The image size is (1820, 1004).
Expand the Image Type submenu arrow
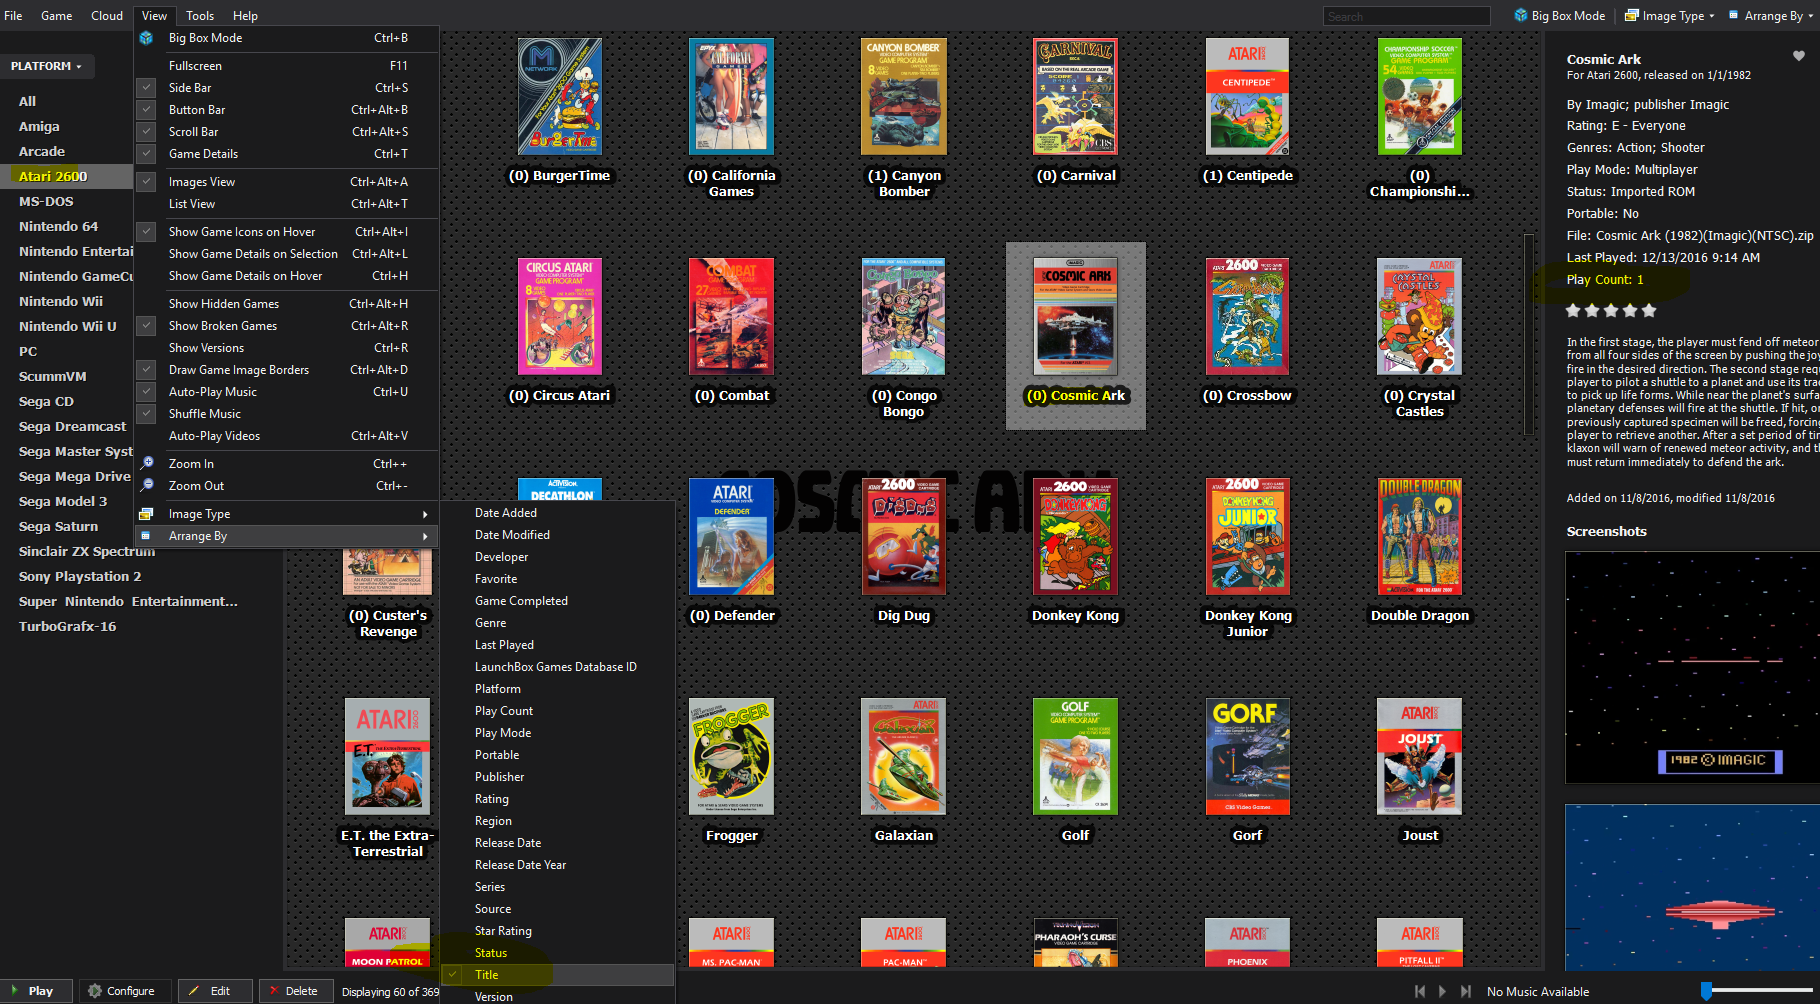click(425, 514)
